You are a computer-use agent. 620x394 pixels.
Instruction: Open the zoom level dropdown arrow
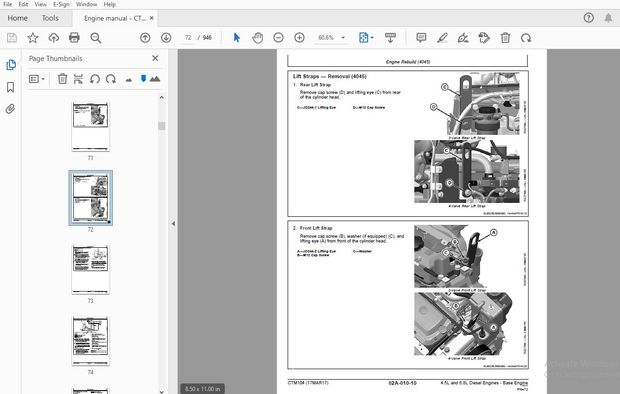pos(343,38)
